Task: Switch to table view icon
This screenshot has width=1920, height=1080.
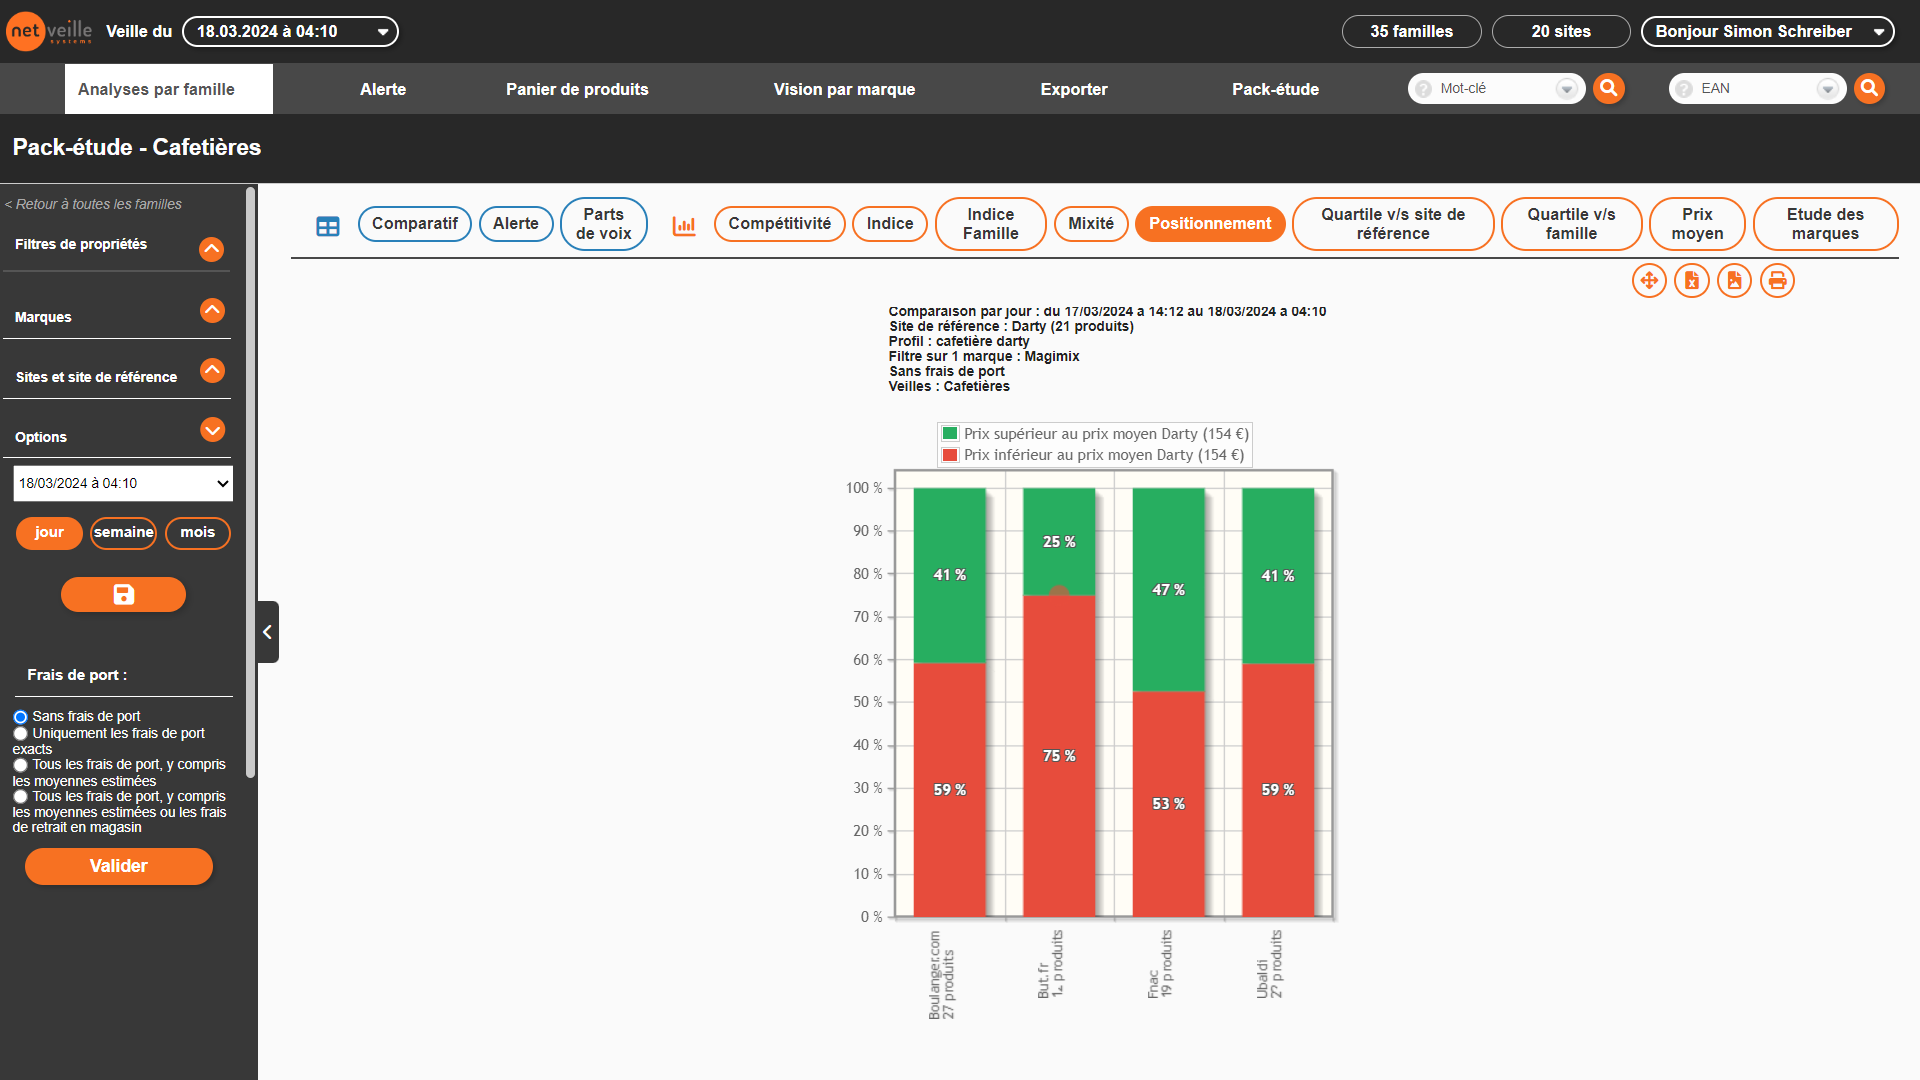Action: coord(328,226)
